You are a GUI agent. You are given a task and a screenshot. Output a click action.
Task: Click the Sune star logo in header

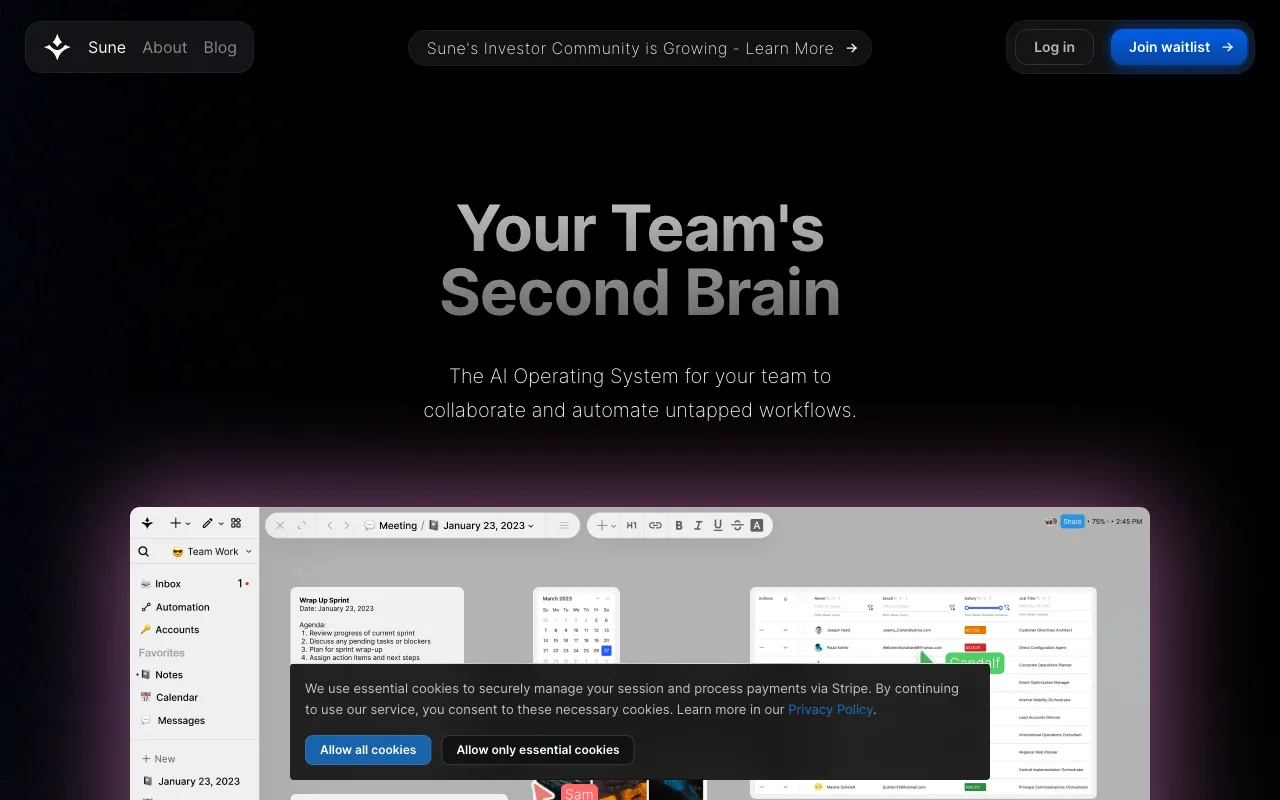pos(57,47)
